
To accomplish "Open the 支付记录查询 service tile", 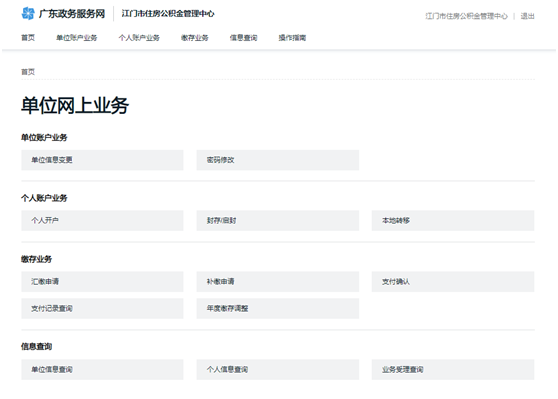I will point(102,308).
